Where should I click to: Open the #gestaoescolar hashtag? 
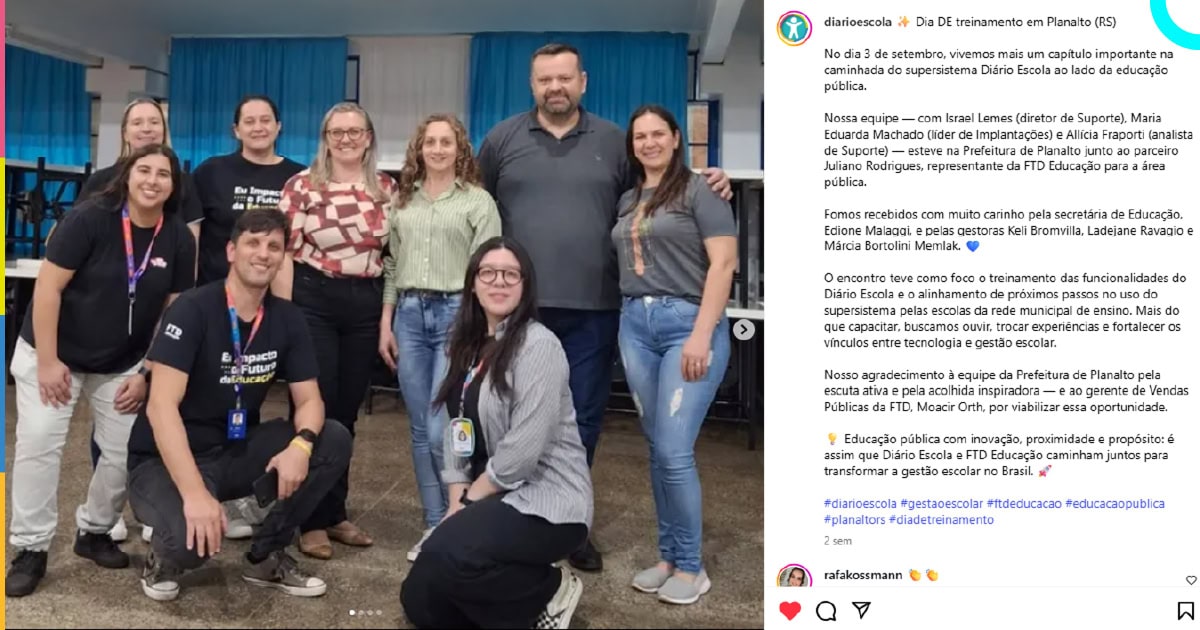tap(941, 504)
